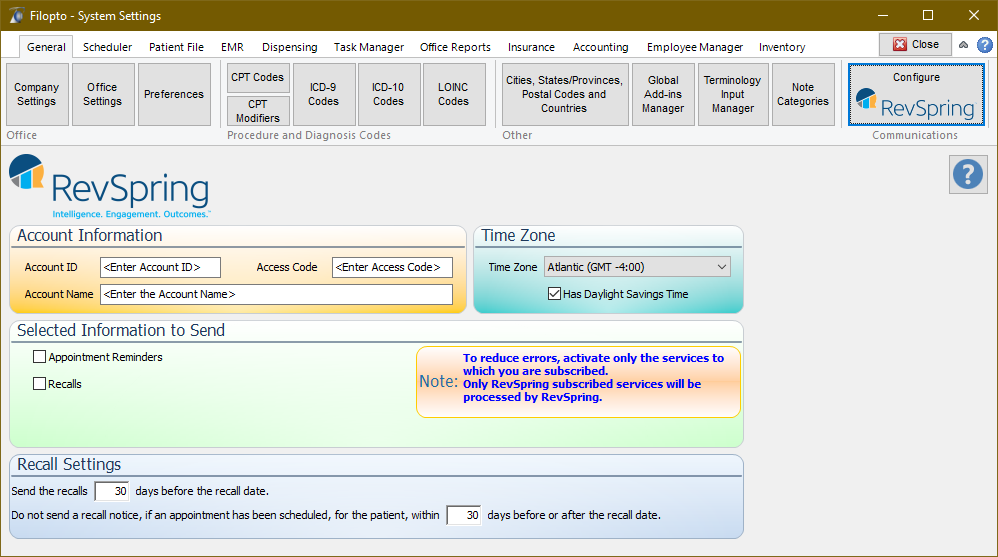The height and width of the screenshot is (557, 998).
Task: Maximize the System Settings window
Action: (928, 15)
